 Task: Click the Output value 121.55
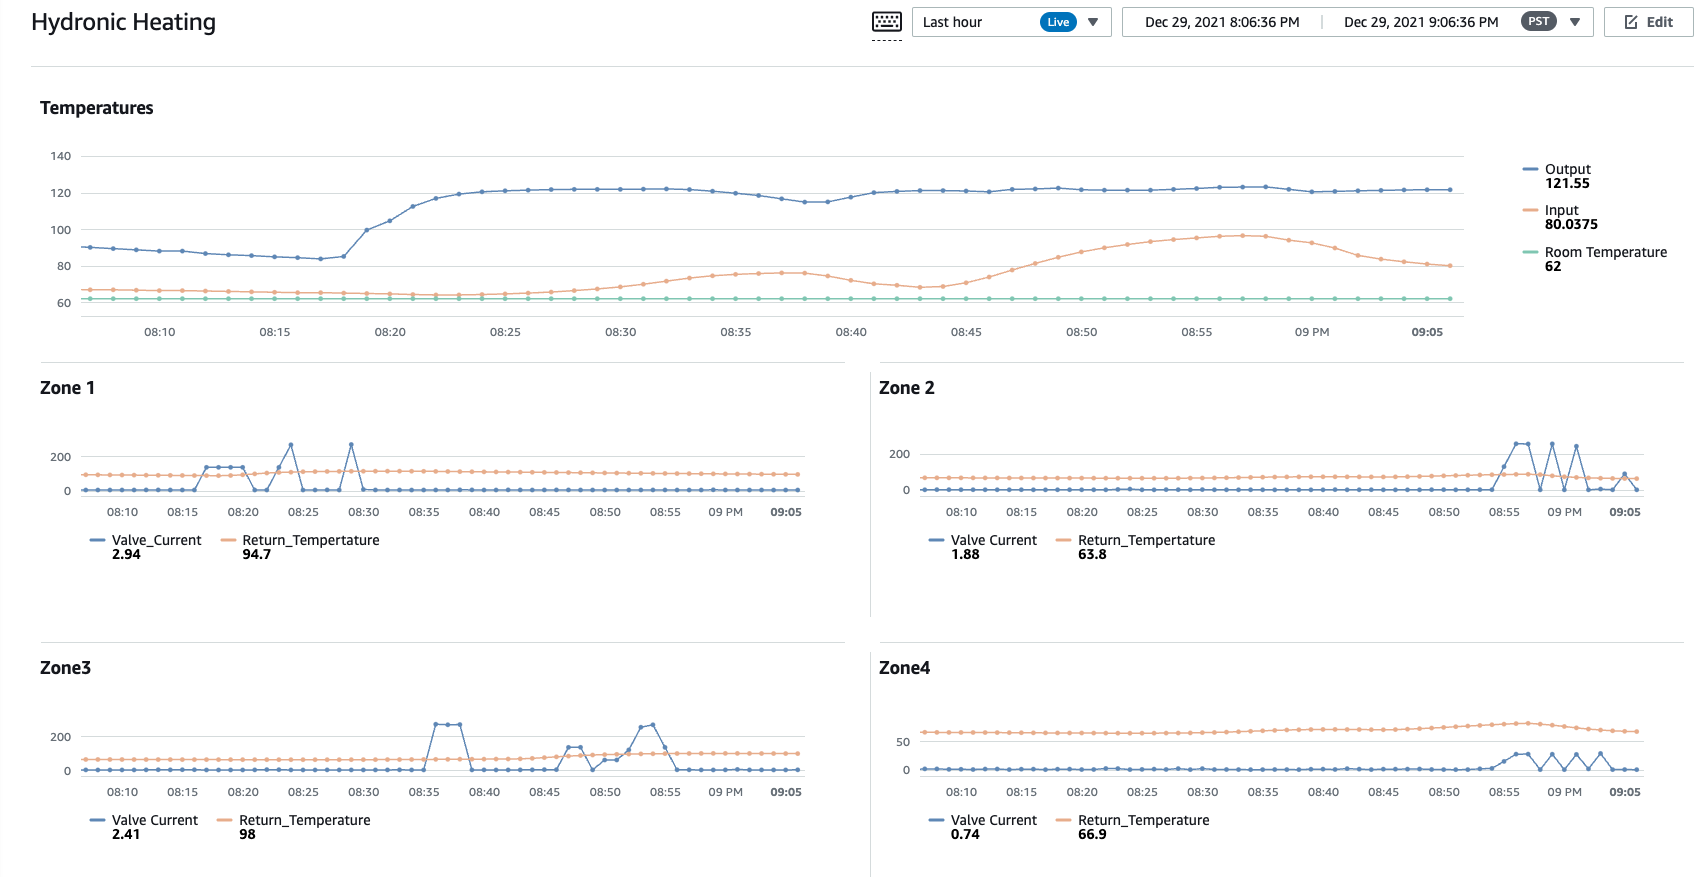tap(1567, 183)
